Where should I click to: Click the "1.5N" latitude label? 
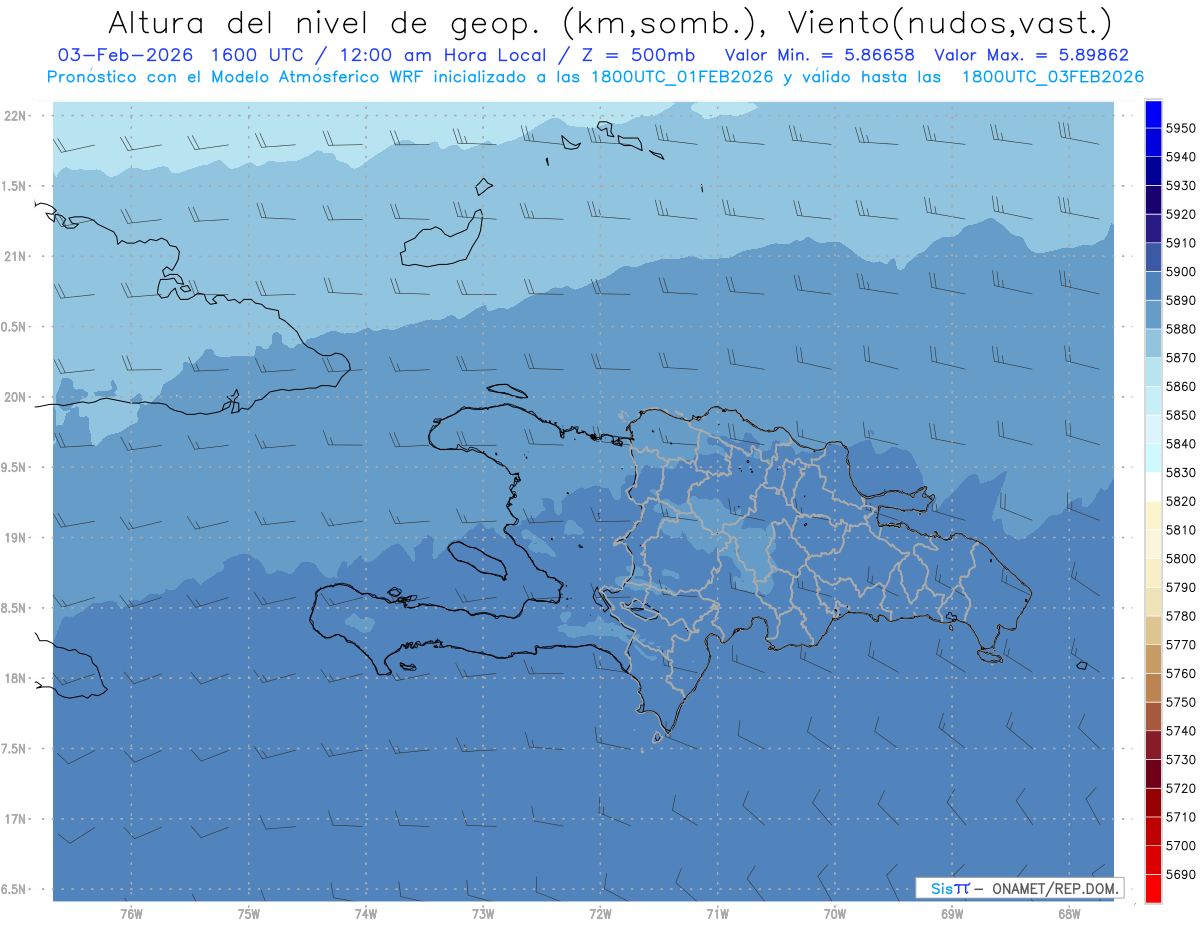tap(14, 186)
